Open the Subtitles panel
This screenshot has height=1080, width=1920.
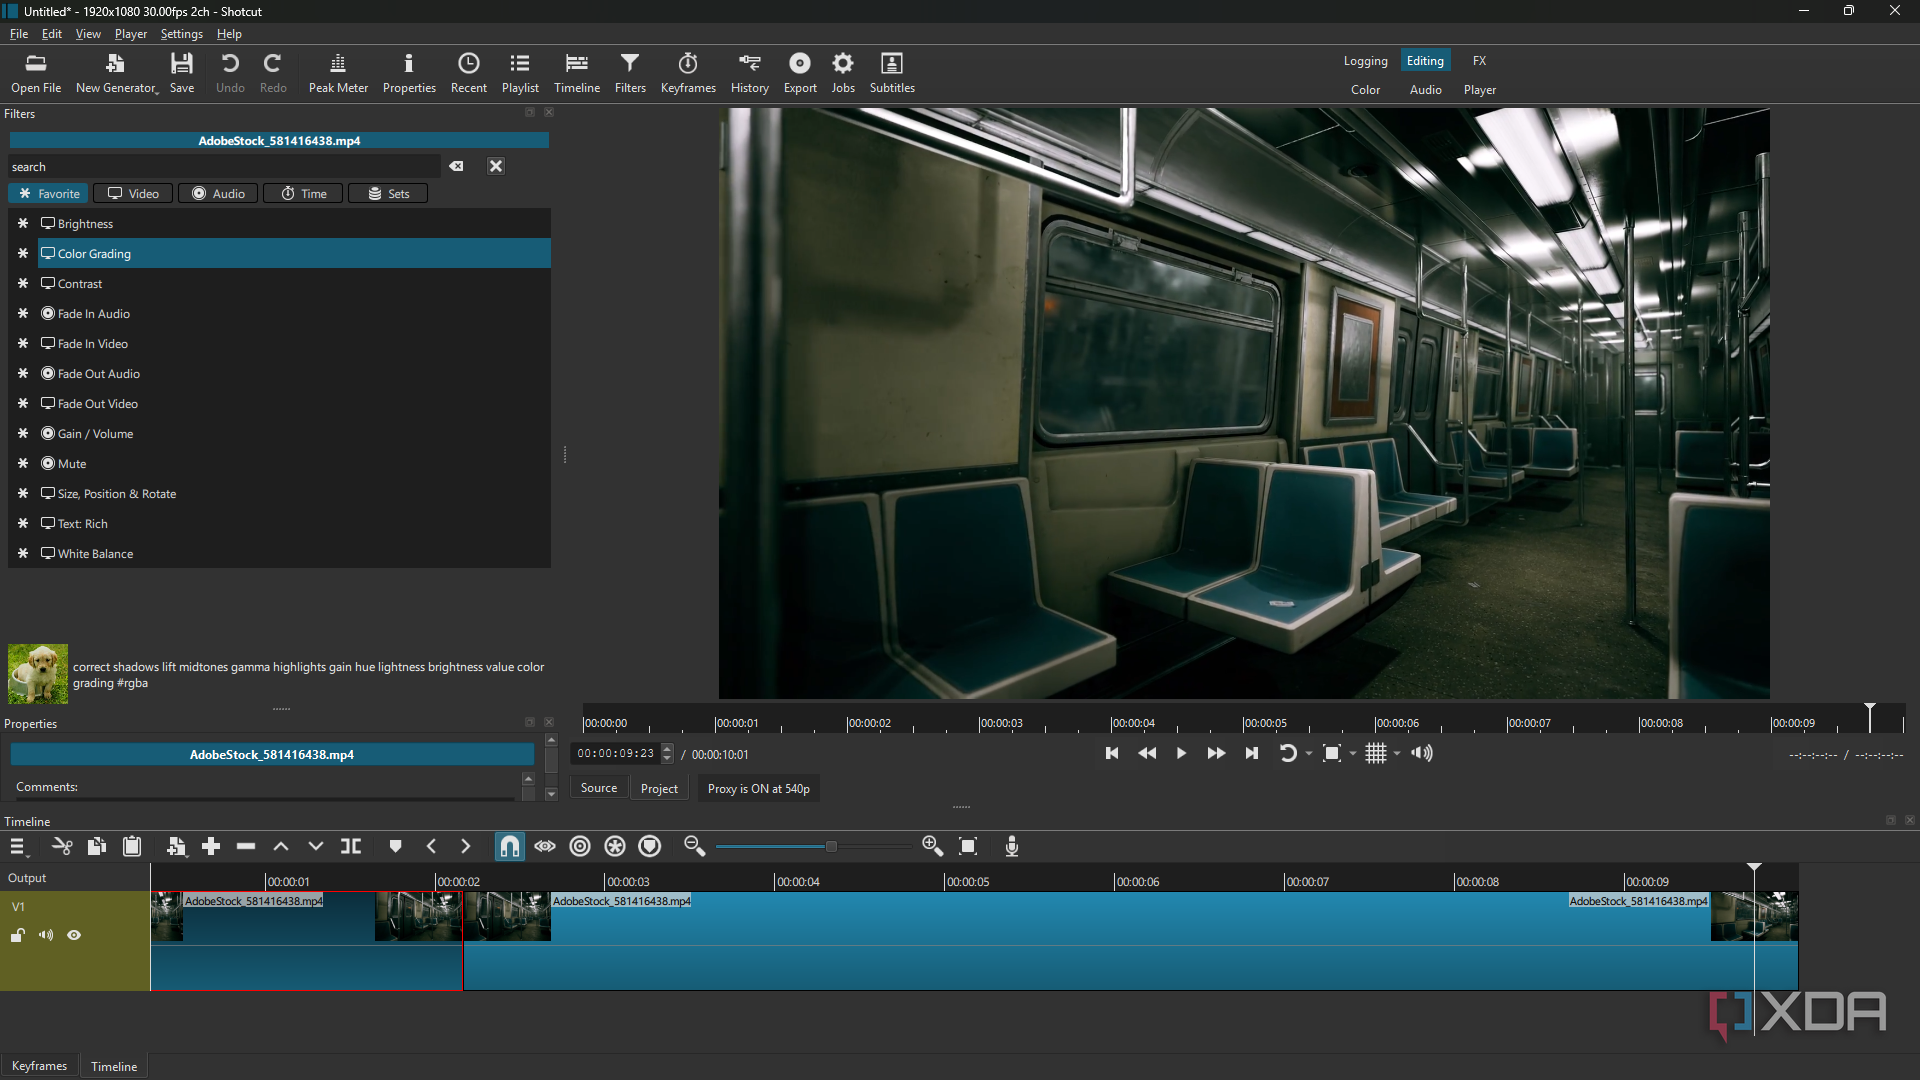892,73
